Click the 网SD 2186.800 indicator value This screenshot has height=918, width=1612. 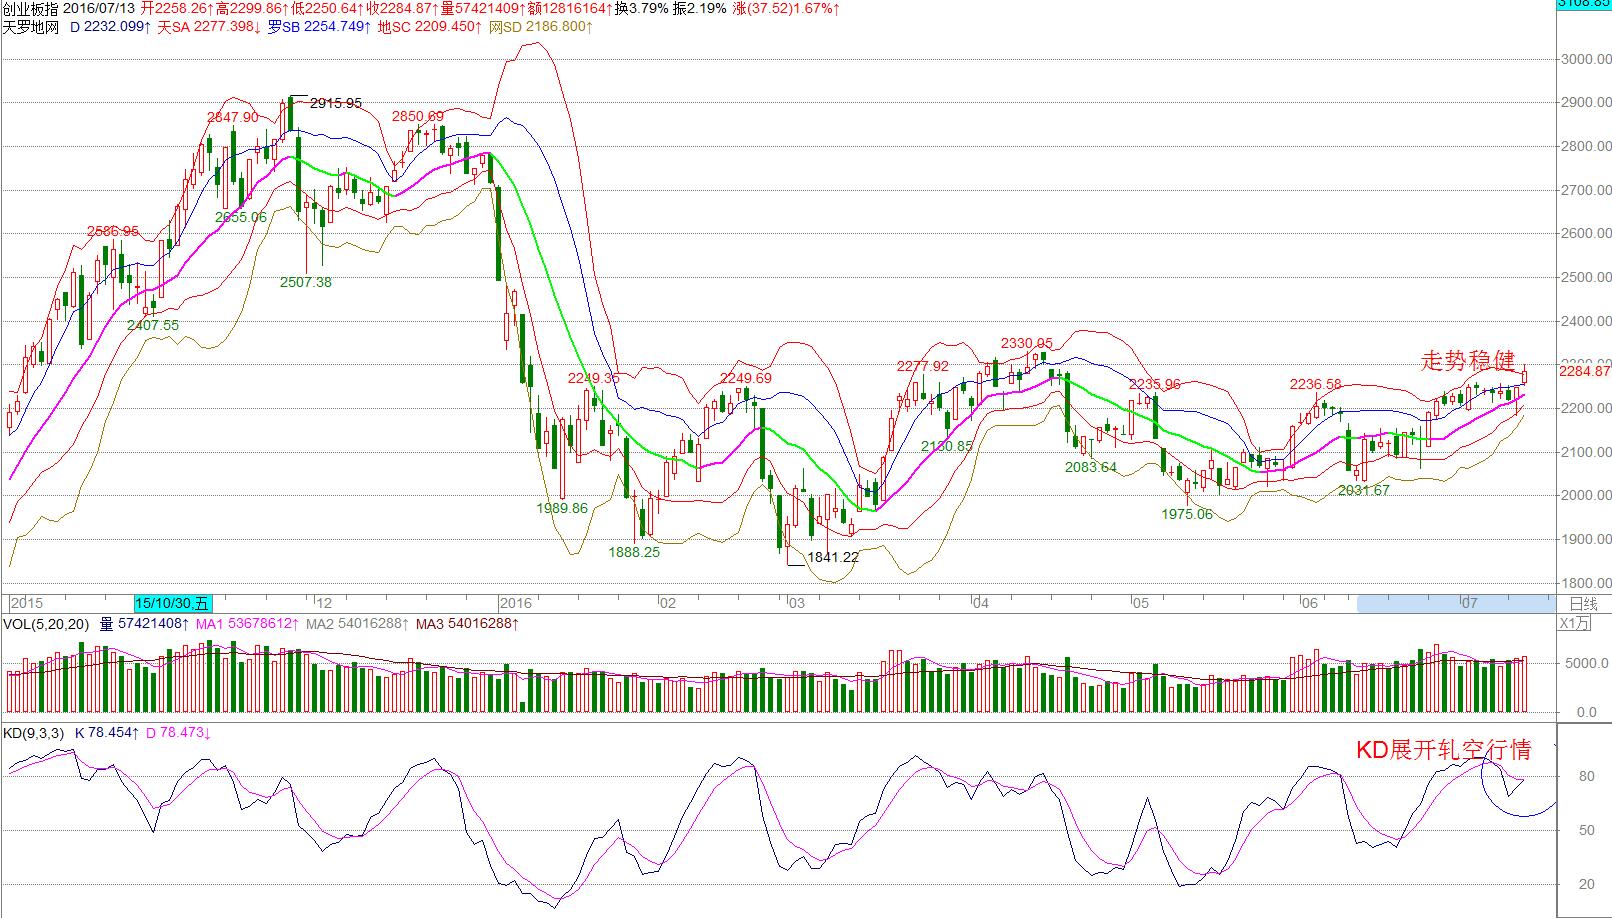coord(540,27)
